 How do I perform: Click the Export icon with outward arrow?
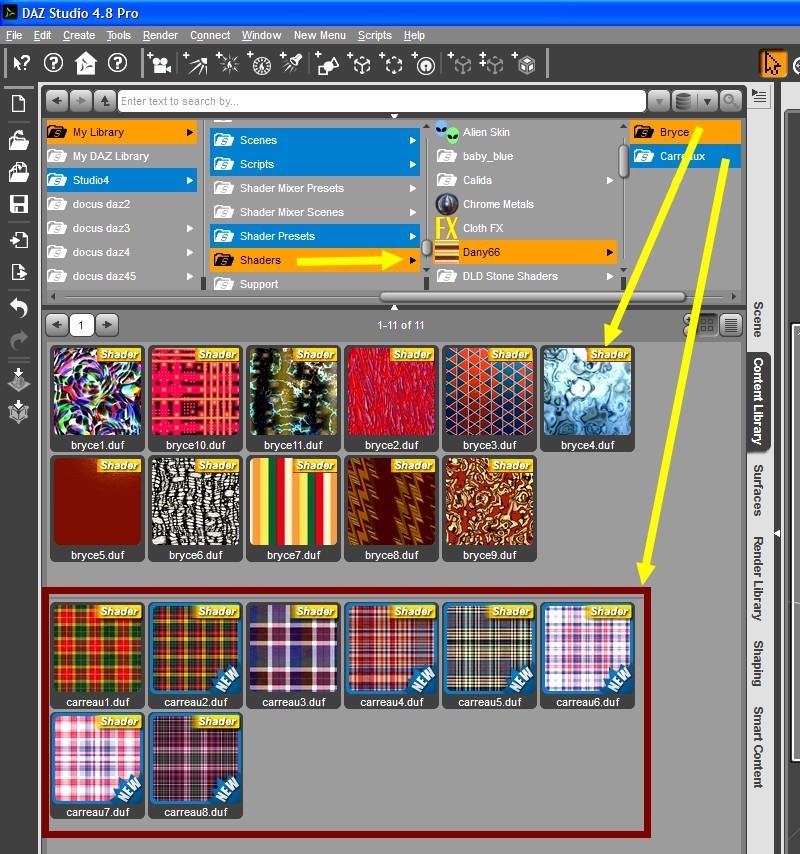click(19, 271)
